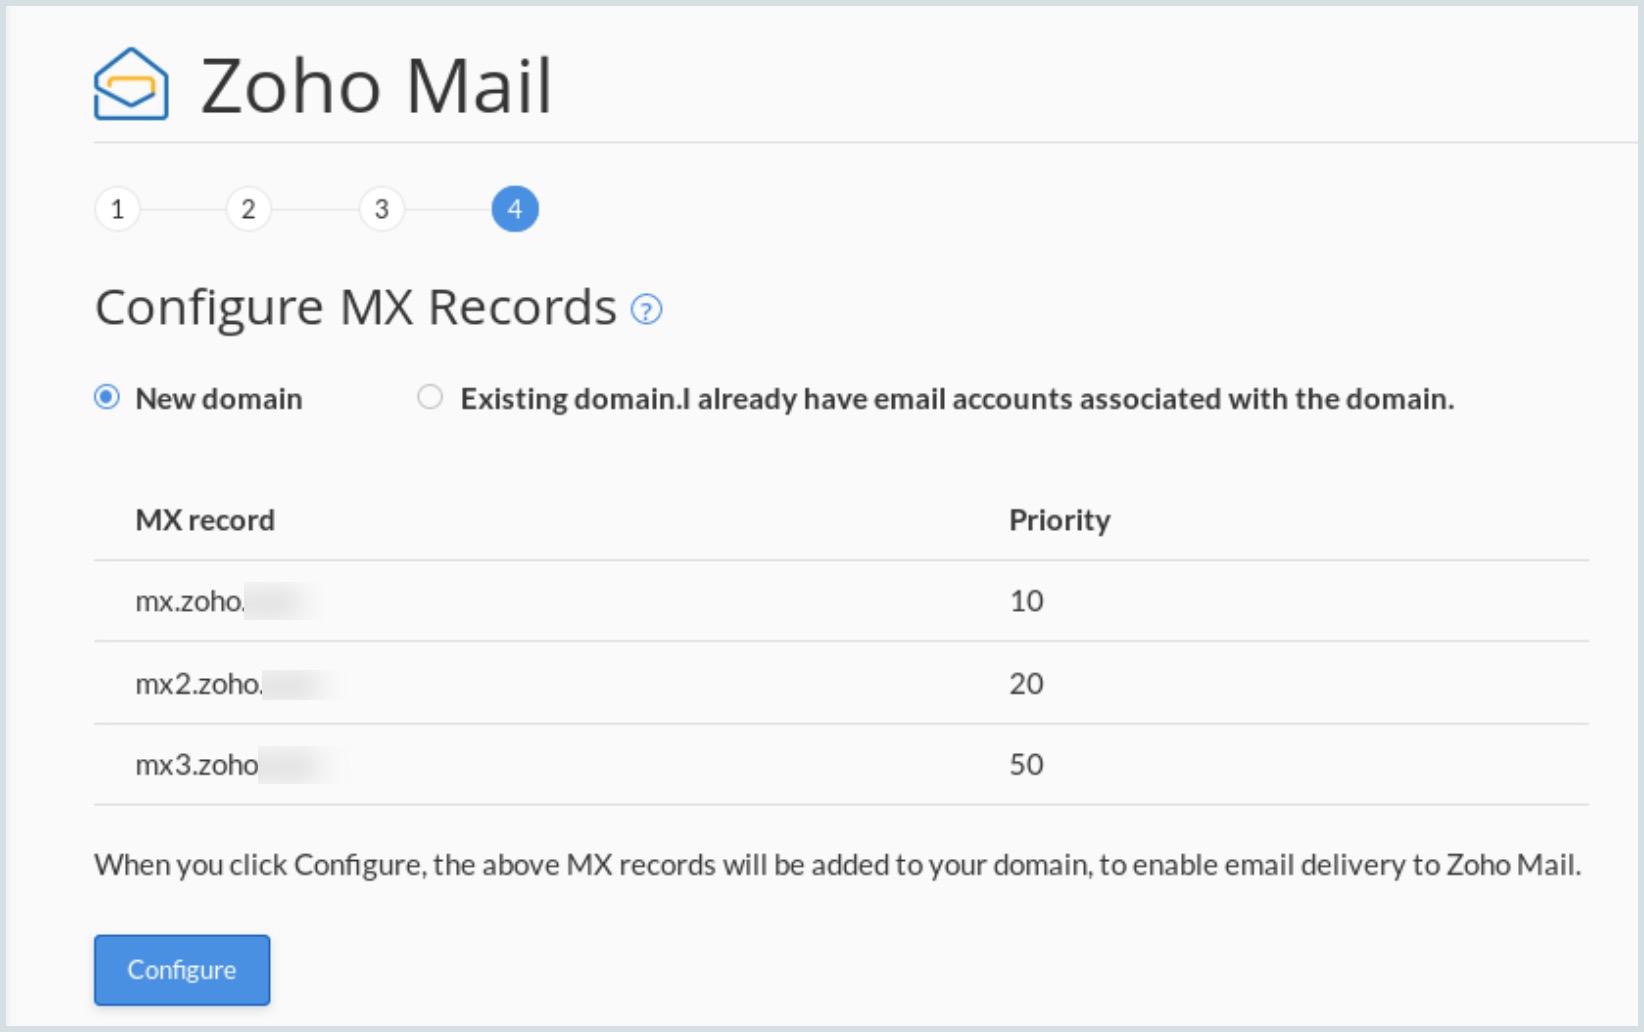Click the "Existing domain" option label text
The width and height of the screenshot is (1644, 1032).
tap(956, 399)
